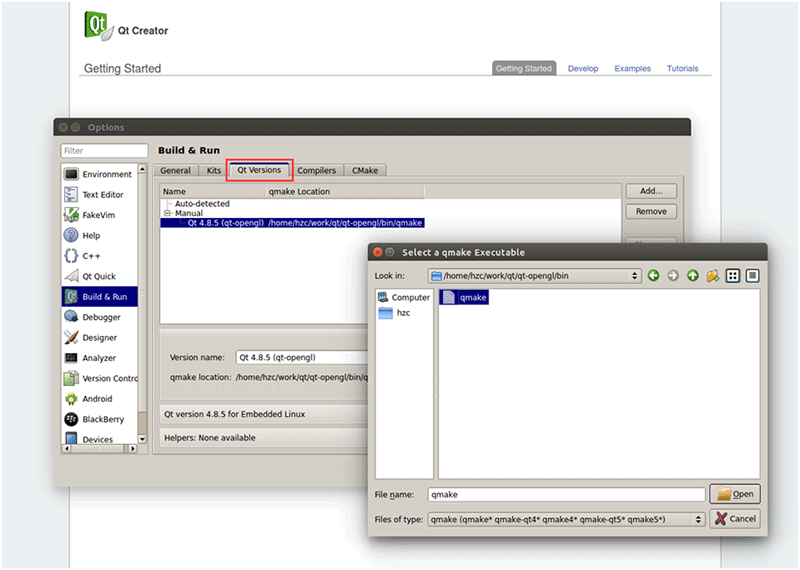Image resolution: width=800 pixels, height=570 pixels.
Task: Switch file dialog to detail view
Action: pyautogui.click(x=753, y=276)
